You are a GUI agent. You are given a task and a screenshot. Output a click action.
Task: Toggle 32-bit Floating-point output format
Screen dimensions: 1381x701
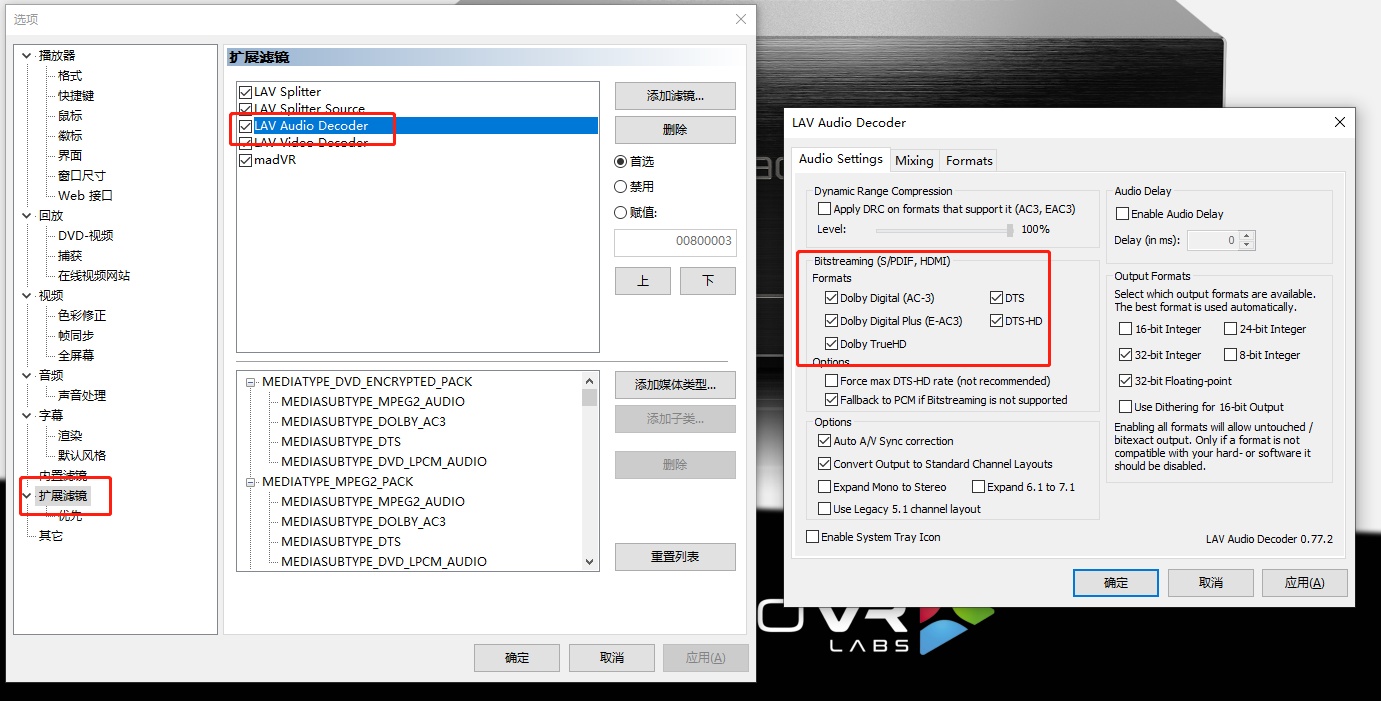coord(1126,381)
